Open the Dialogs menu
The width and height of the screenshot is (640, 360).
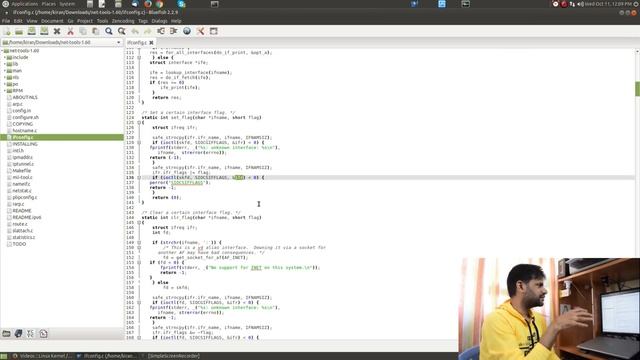coord(160,21)
